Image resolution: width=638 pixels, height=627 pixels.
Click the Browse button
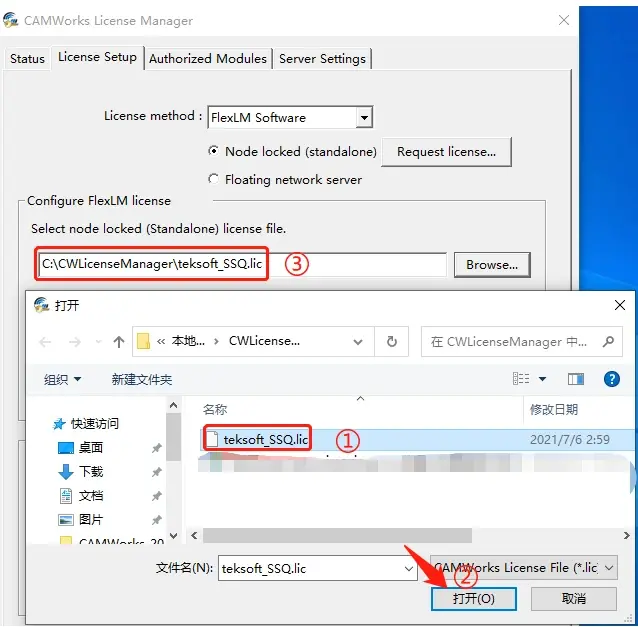492,265
